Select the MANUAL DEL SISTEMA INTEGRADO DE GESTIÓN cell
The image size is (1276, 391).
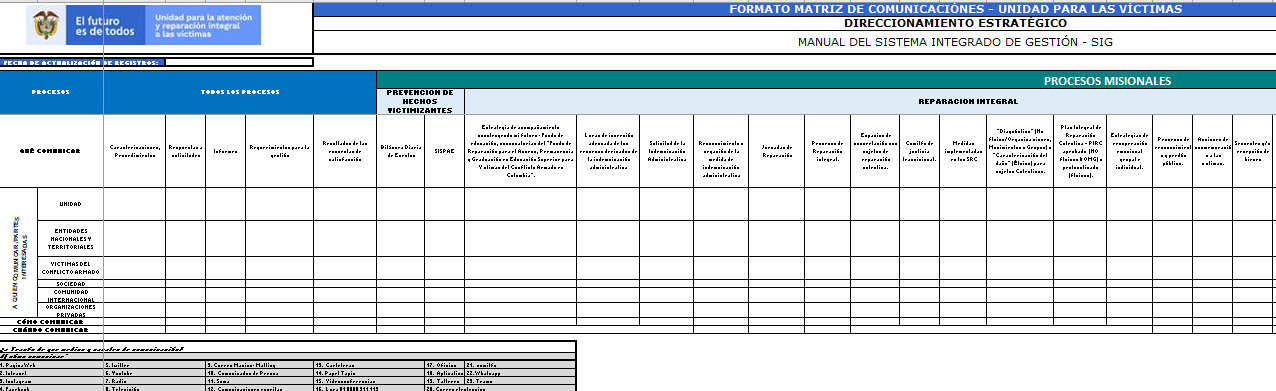coord(794,42)
